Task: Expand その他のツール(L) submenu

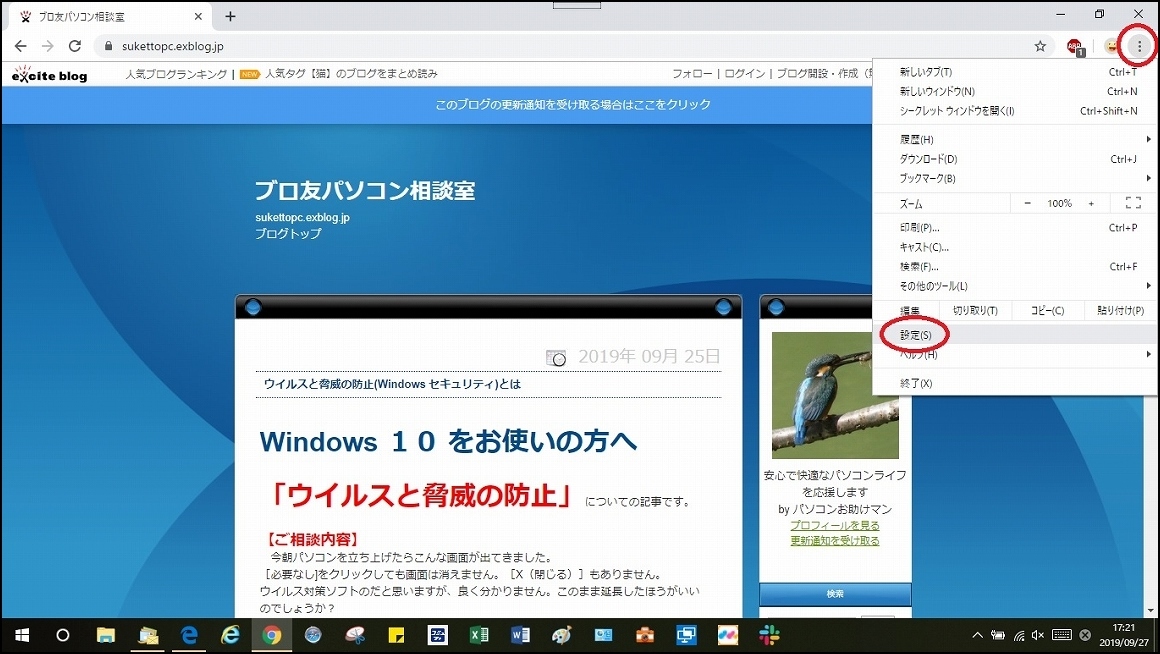Action: (x=1017, y=286)
